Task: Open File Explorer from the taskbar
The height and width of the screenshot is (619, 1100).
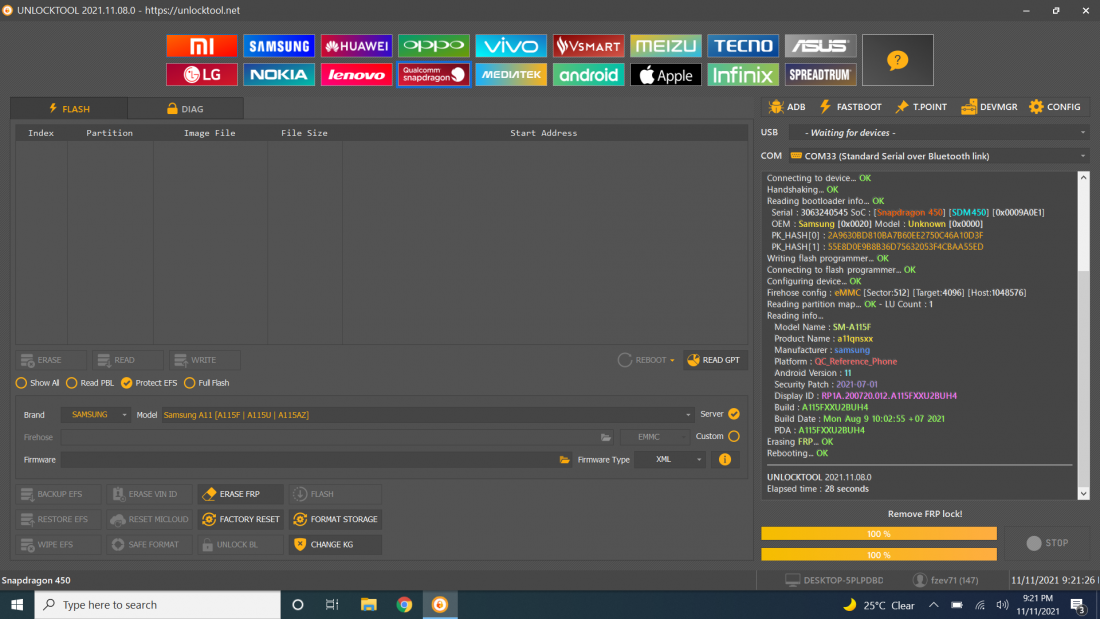Action: pos(368,605)
